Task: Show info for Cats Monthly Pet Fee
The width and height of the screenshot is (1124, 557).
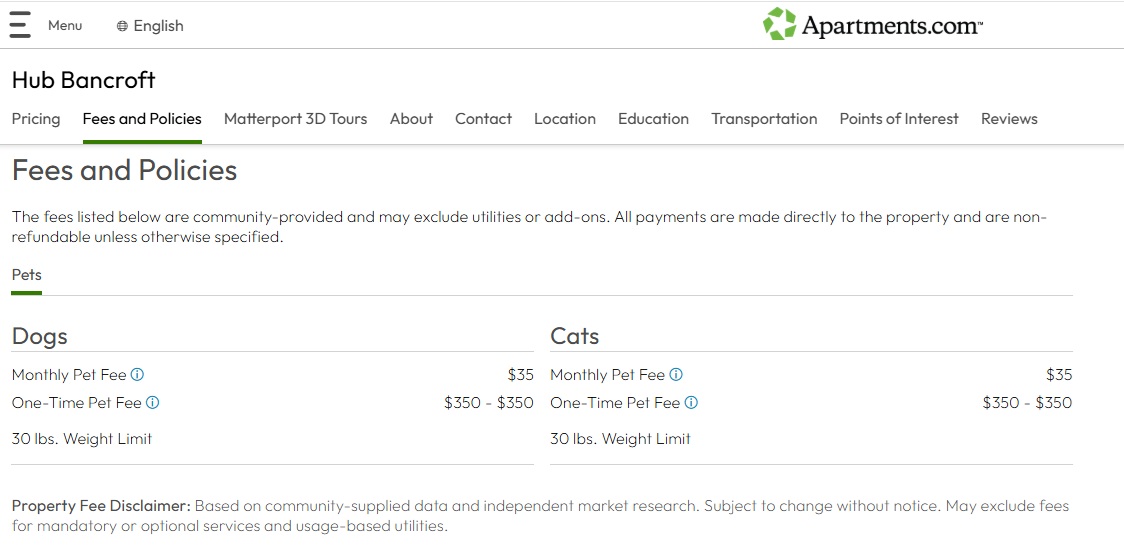Action: click(676, 375)
